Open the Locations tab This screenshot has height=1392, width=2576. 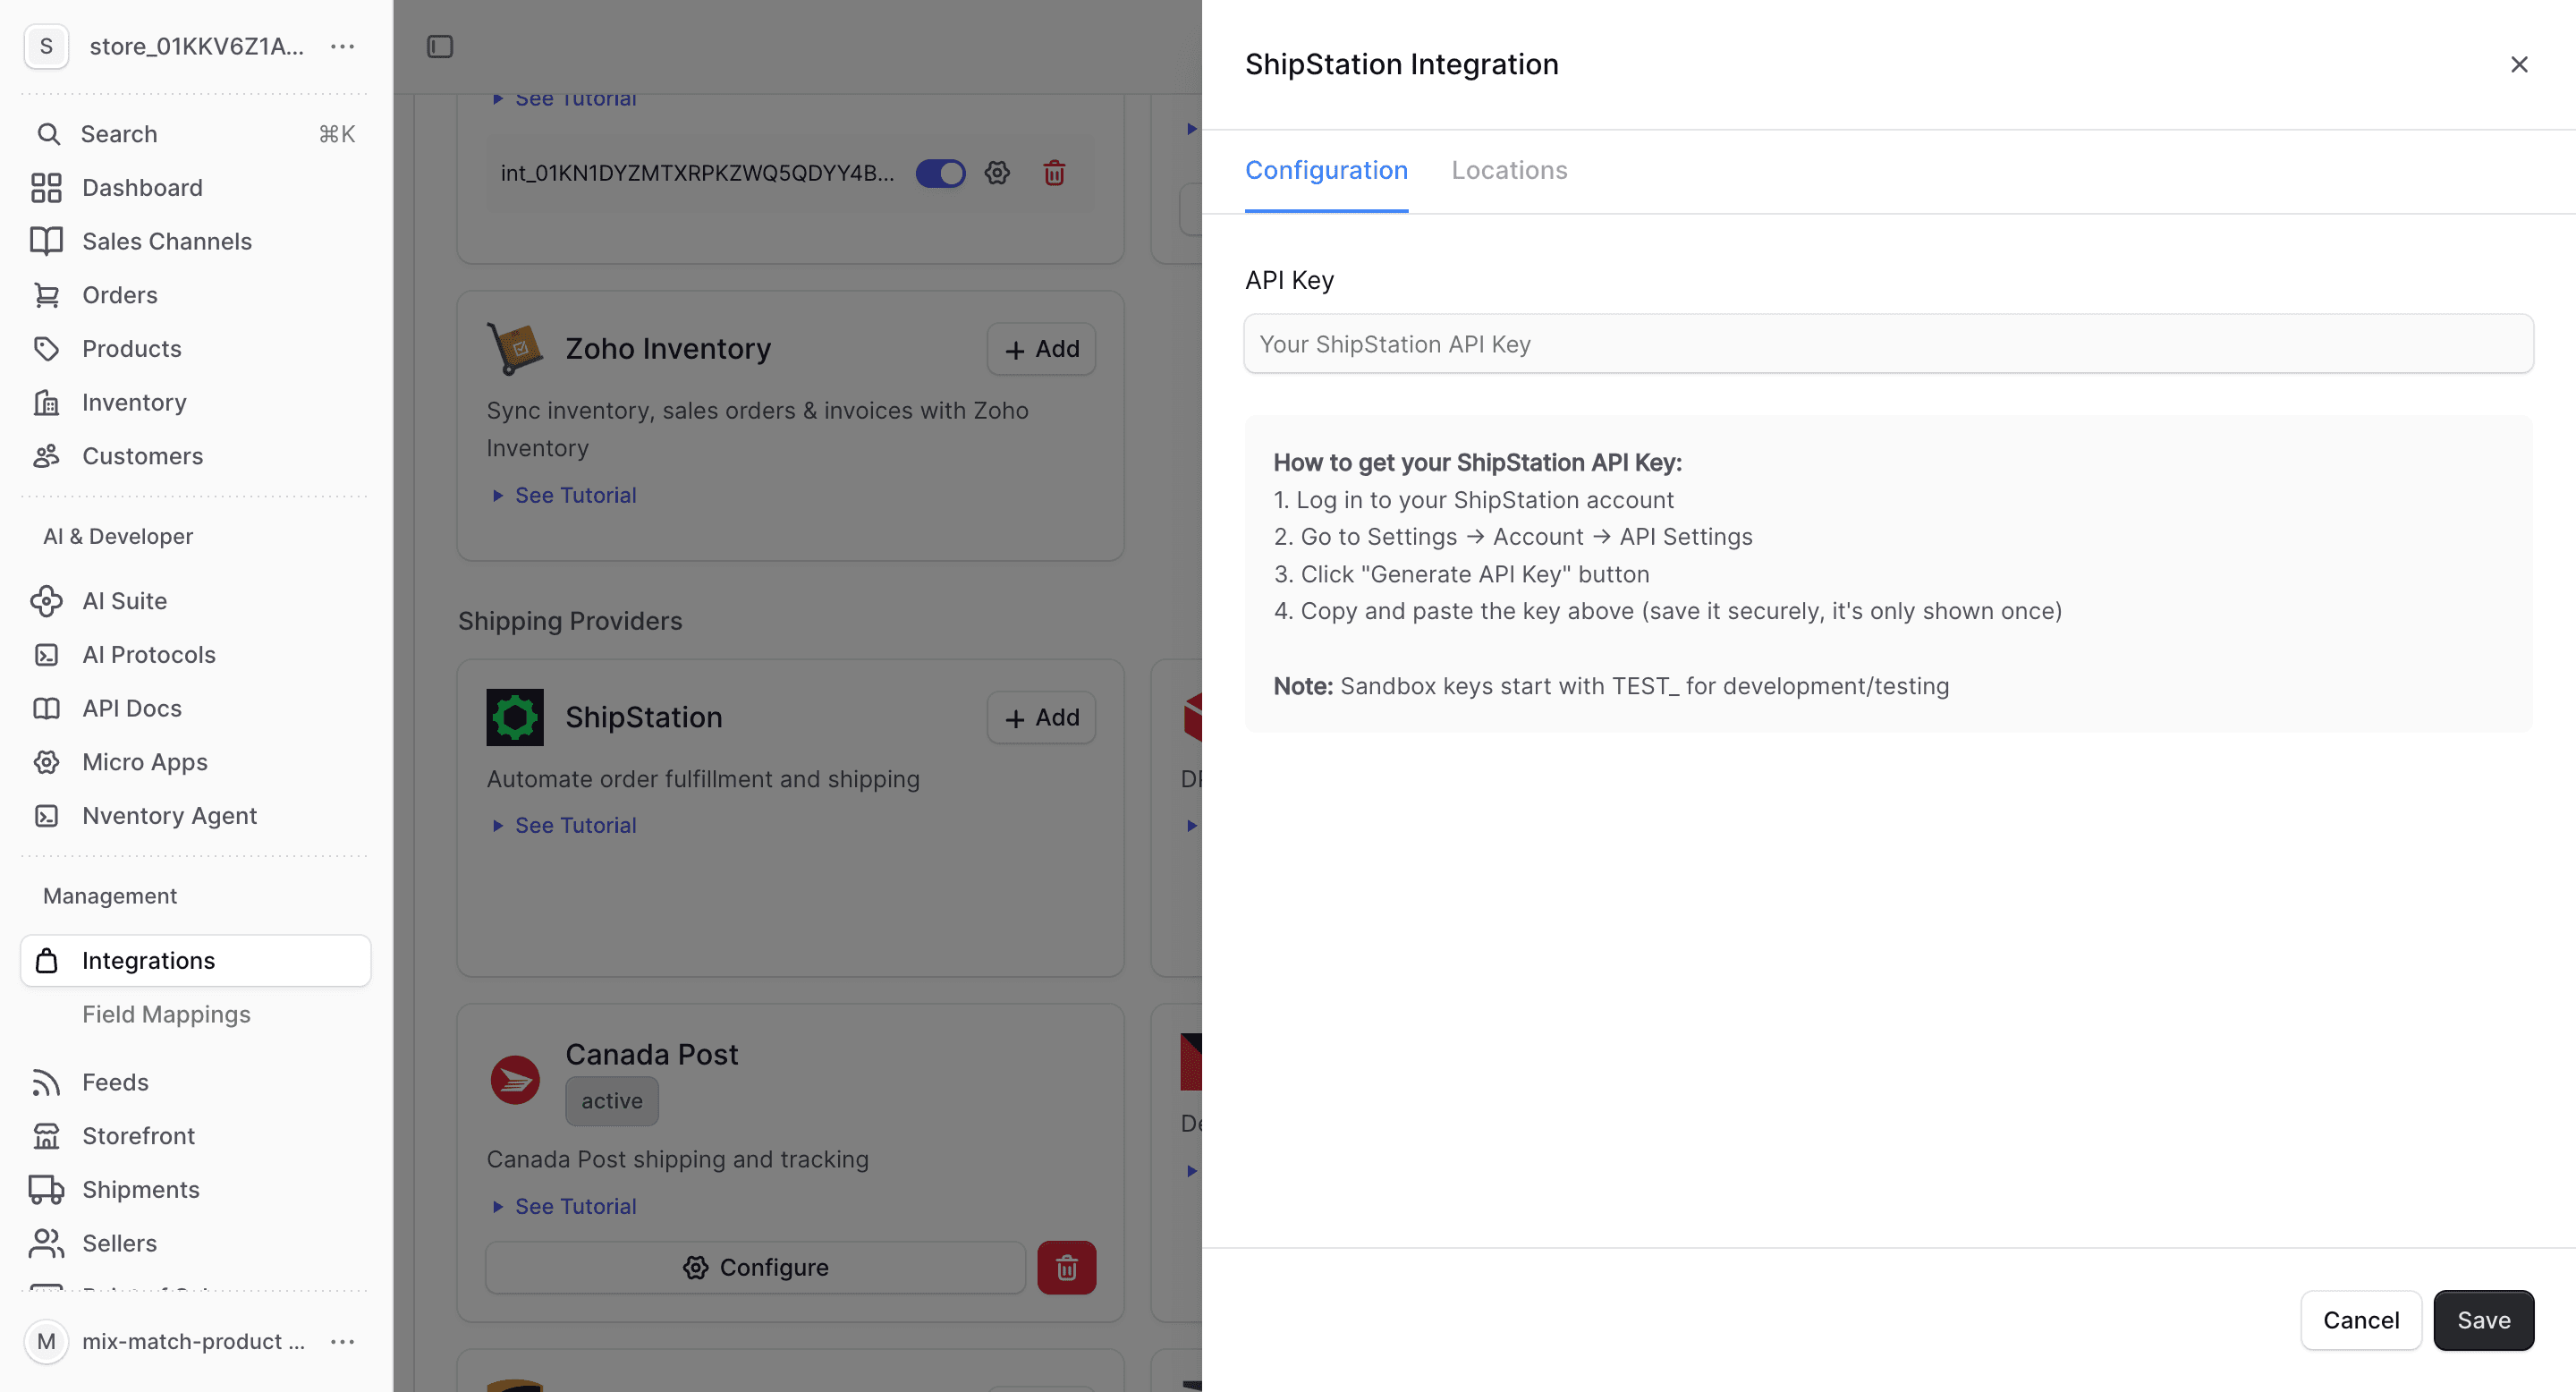pyautogui.click(x=1509, y=170)
